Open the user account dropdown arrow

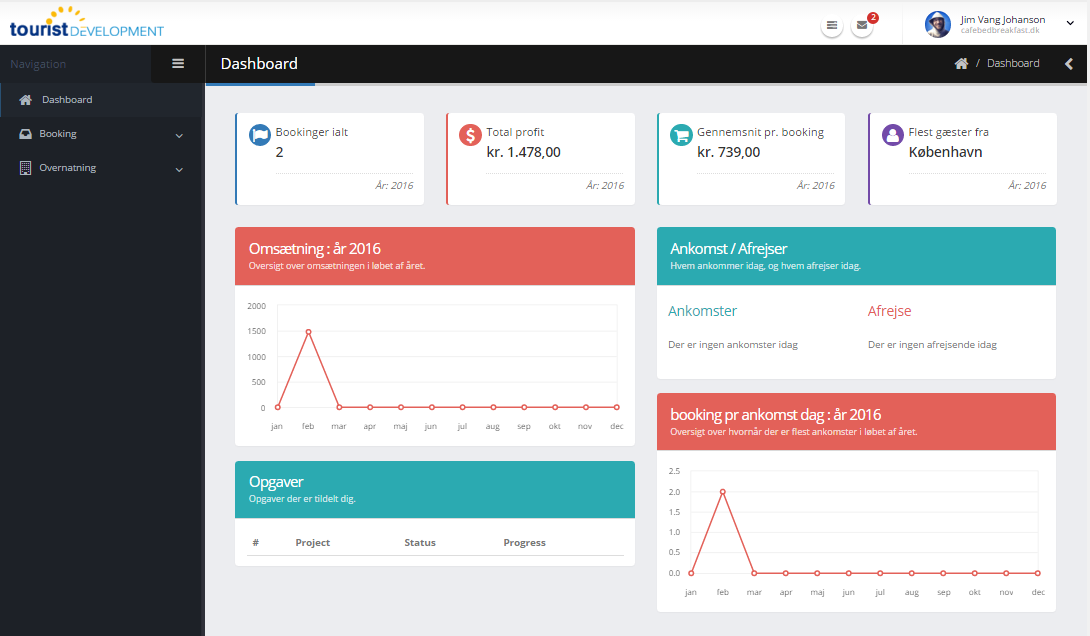(x=1070, y=23)
